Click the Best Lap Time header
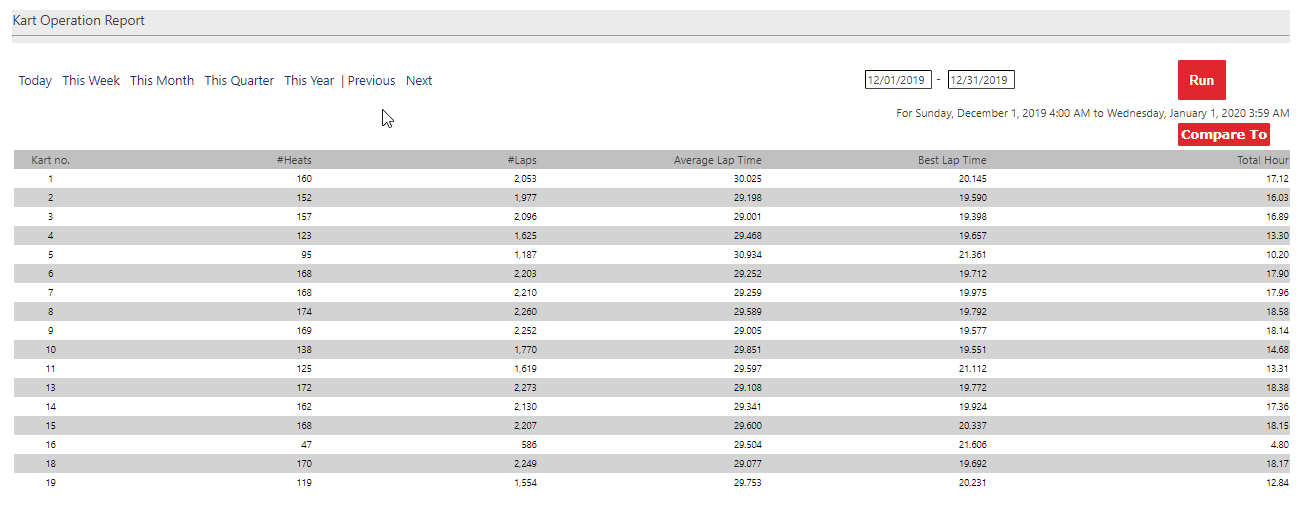Viewport: 1307px width, 508px height. click(x=952, y=160)
